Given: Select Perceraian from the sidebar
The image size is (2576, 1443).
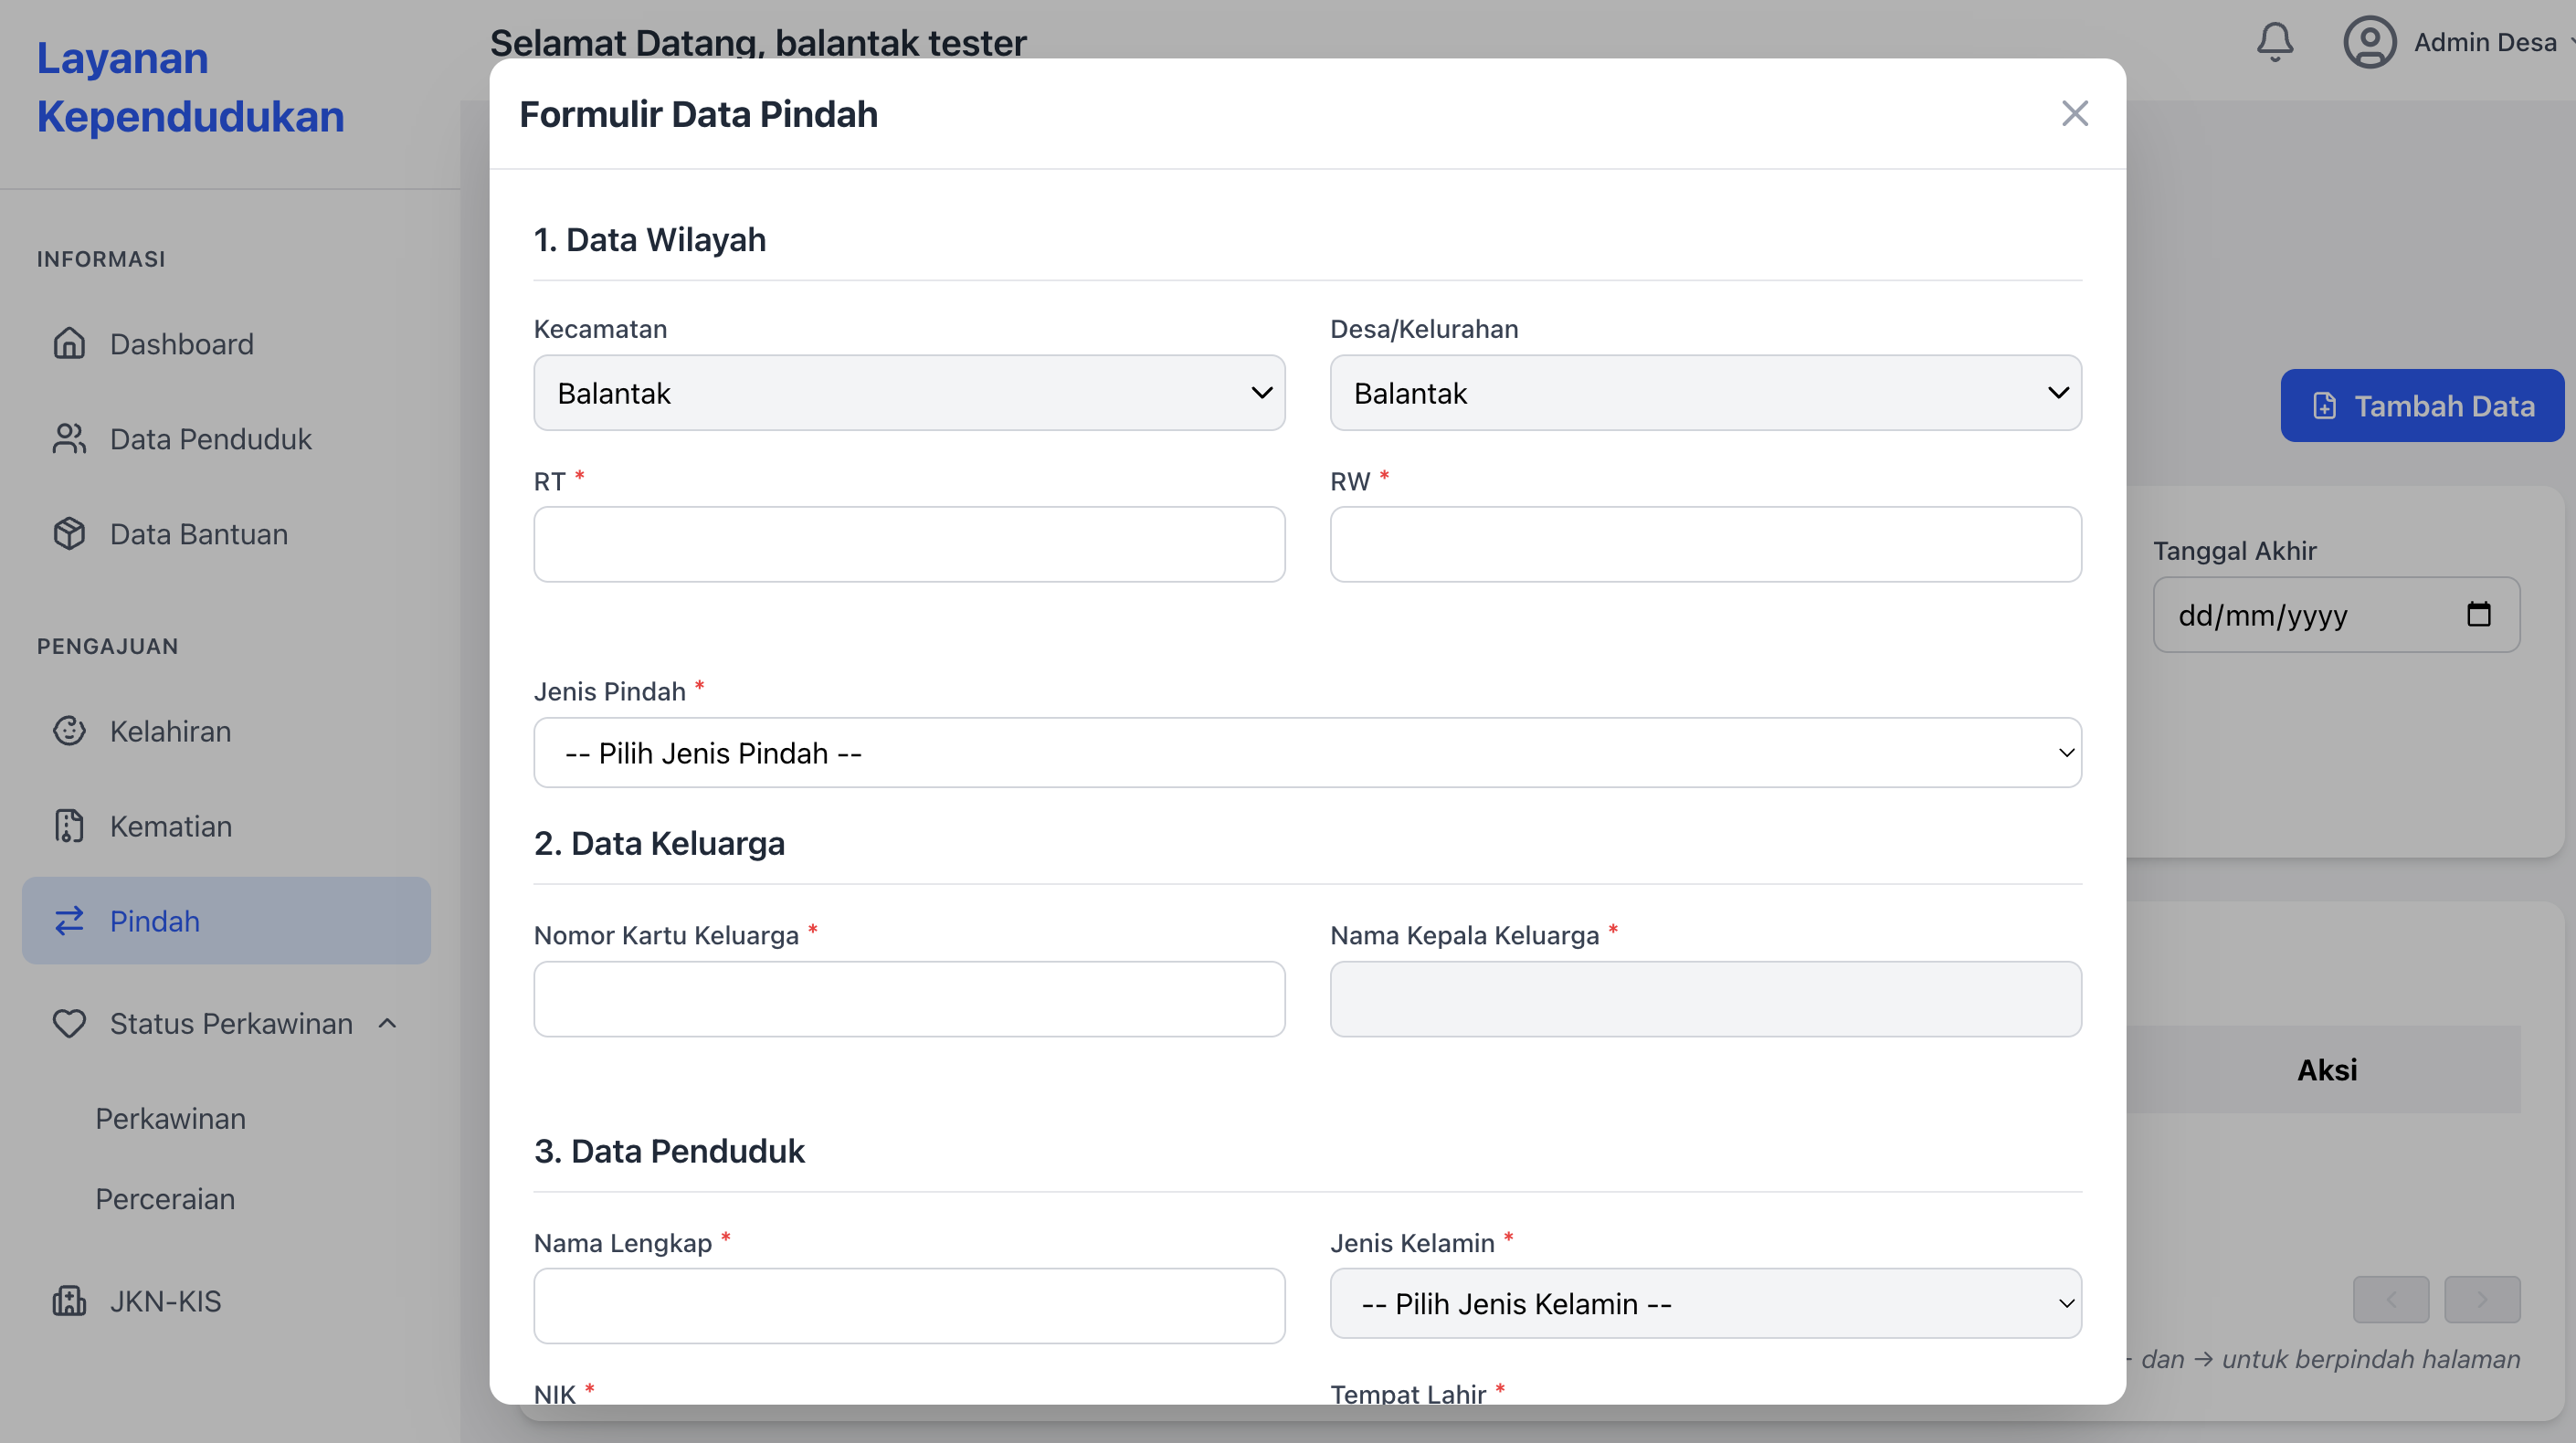Looking at the screenshot, I should pyautogui.click(x=165, y=1199).
